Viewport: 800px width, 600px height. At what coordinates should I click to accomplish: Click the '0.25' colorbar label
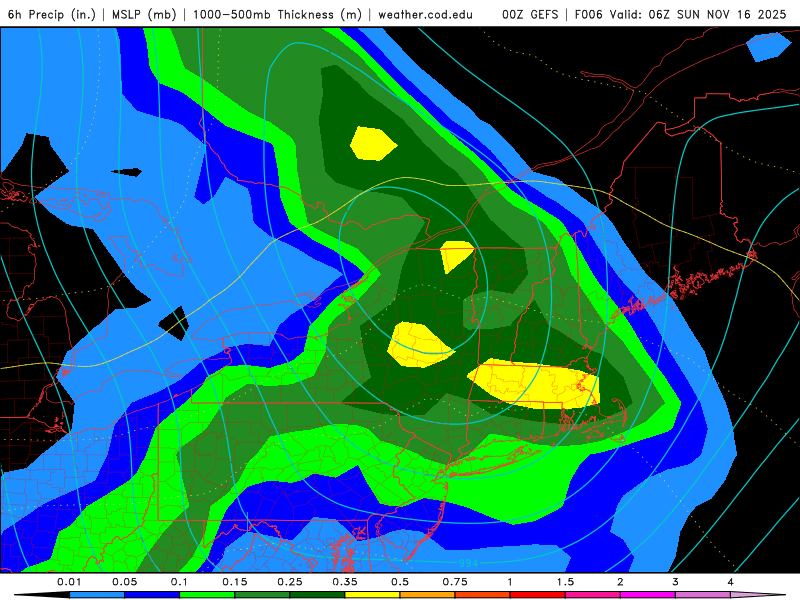pos(290,582)
